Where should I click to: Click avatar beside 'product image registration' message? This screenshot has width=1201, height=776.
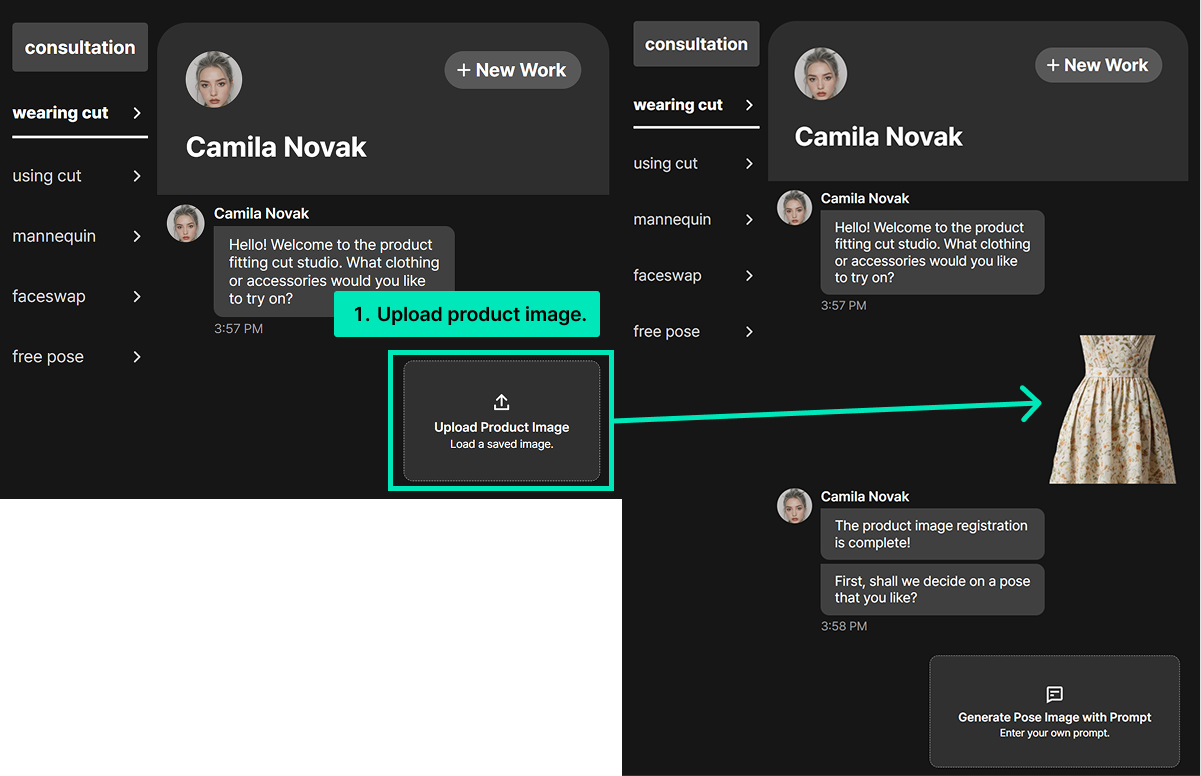(794, 505)
